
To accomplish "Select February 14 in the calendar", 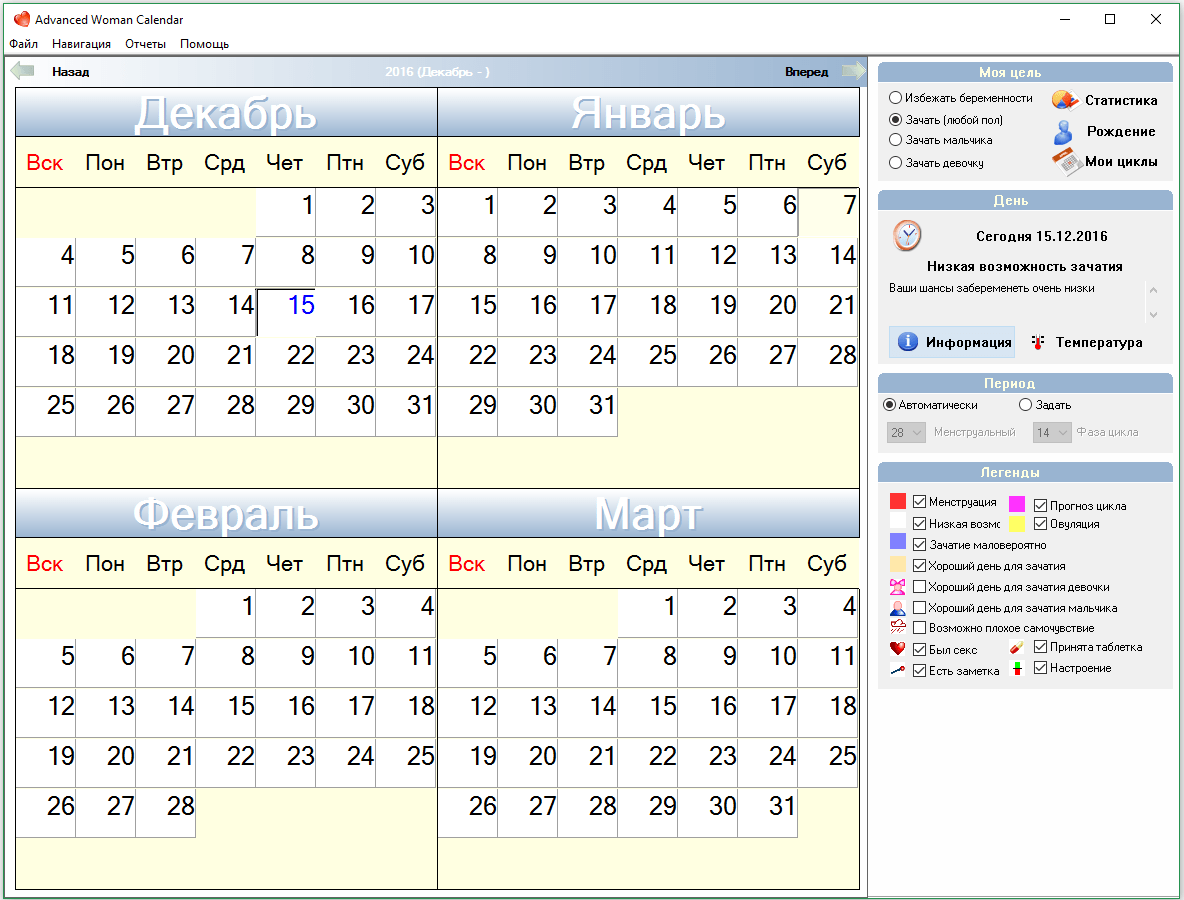I will point(165,712).
